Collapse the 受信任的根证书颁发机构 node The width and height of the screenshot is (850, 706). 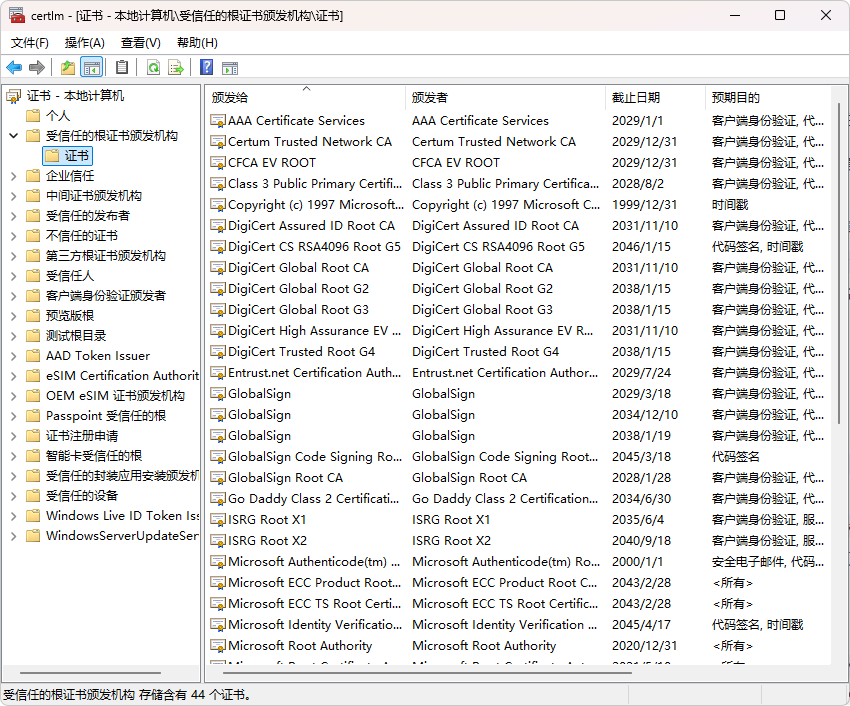click(14, 136)
